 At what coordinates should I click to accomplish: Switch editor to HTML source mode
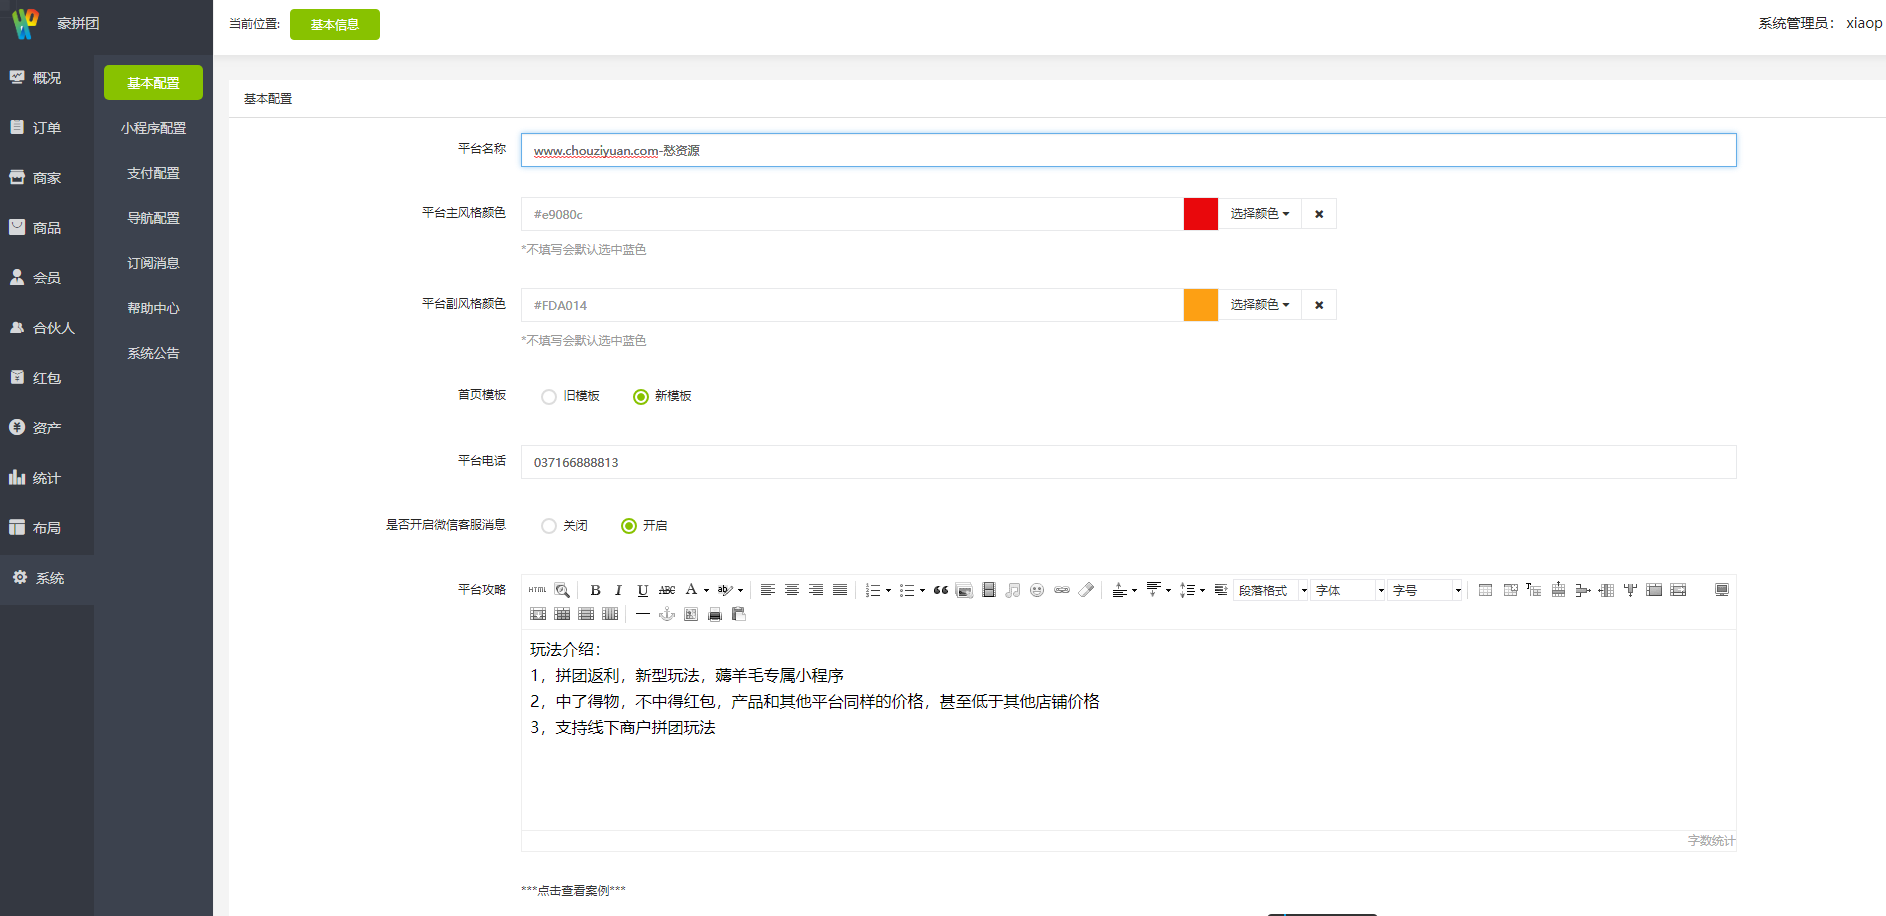(x=537, y=590)
